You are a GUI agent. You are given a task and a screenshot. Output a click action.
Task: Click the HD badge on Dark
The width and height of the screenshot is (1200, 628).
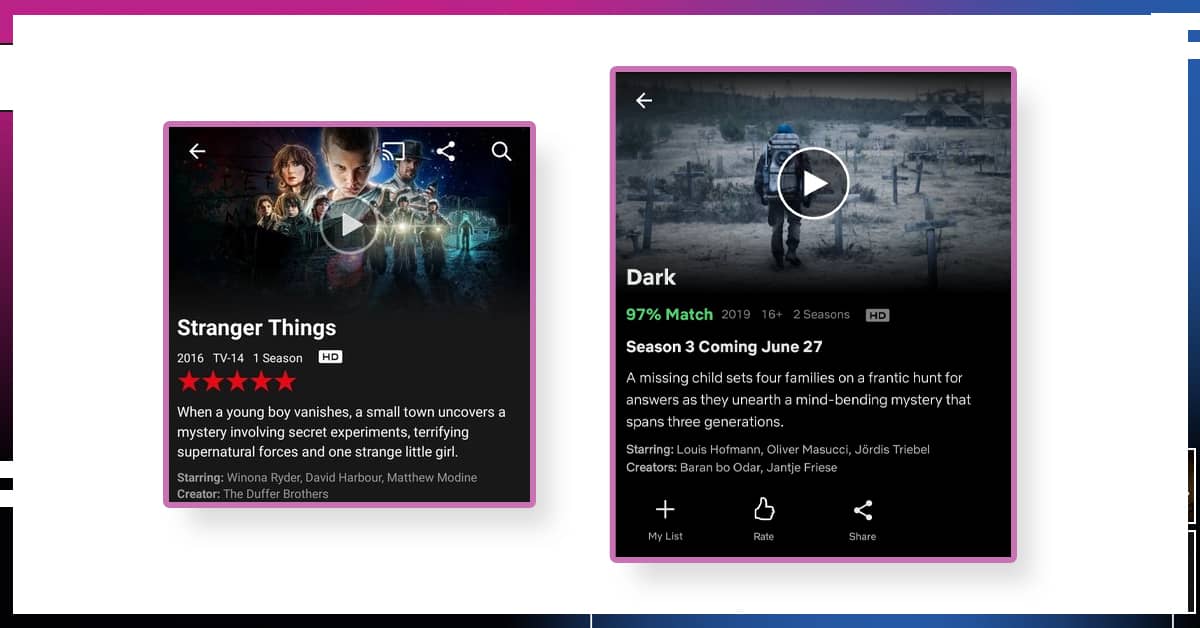pyautogui.click(x=877, y=315)
